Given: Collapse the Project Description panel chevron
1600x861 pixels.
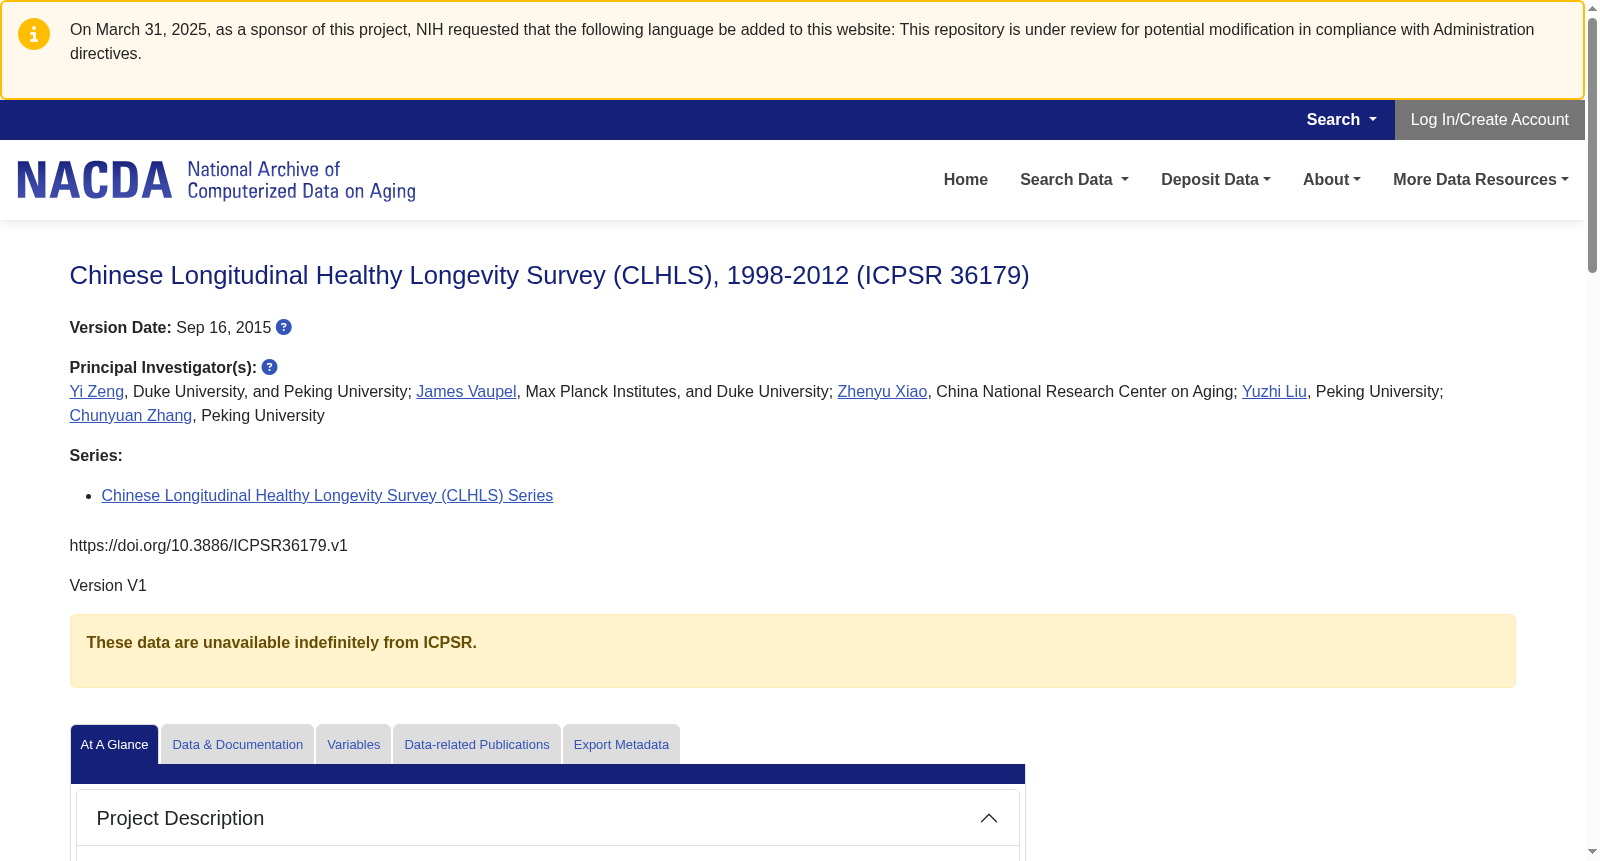Looking at the screenshot, I should (989, 818).
